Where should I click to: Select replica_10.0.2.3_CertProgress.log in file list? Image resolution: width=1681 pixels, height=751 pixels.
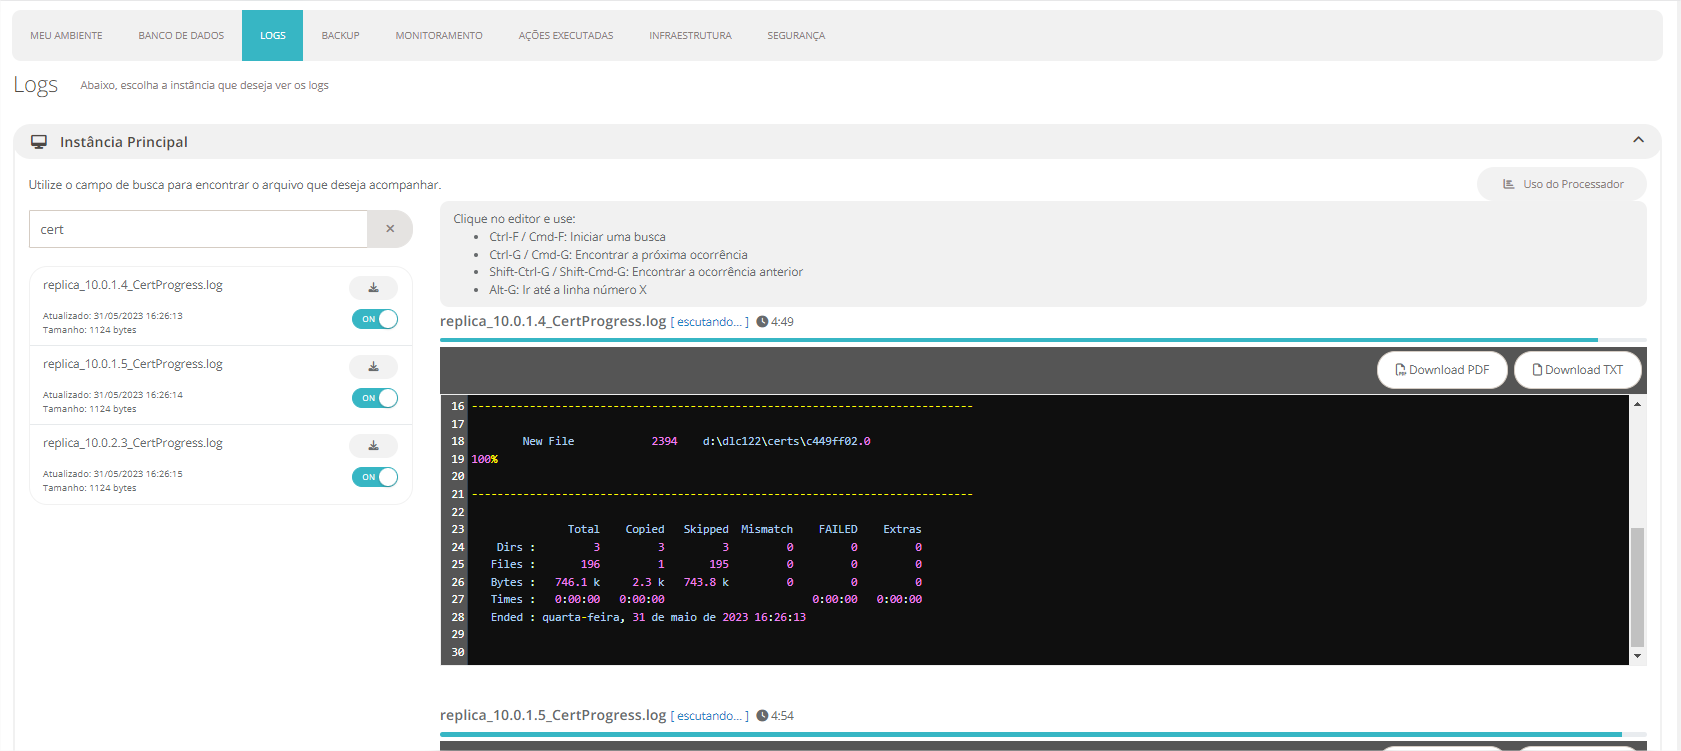click(133, 443)
